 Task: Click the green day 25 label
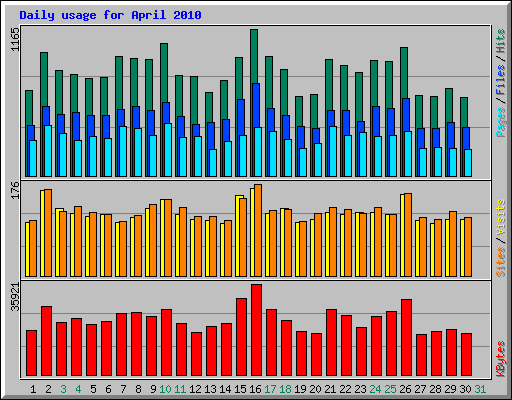click(390, 389)
